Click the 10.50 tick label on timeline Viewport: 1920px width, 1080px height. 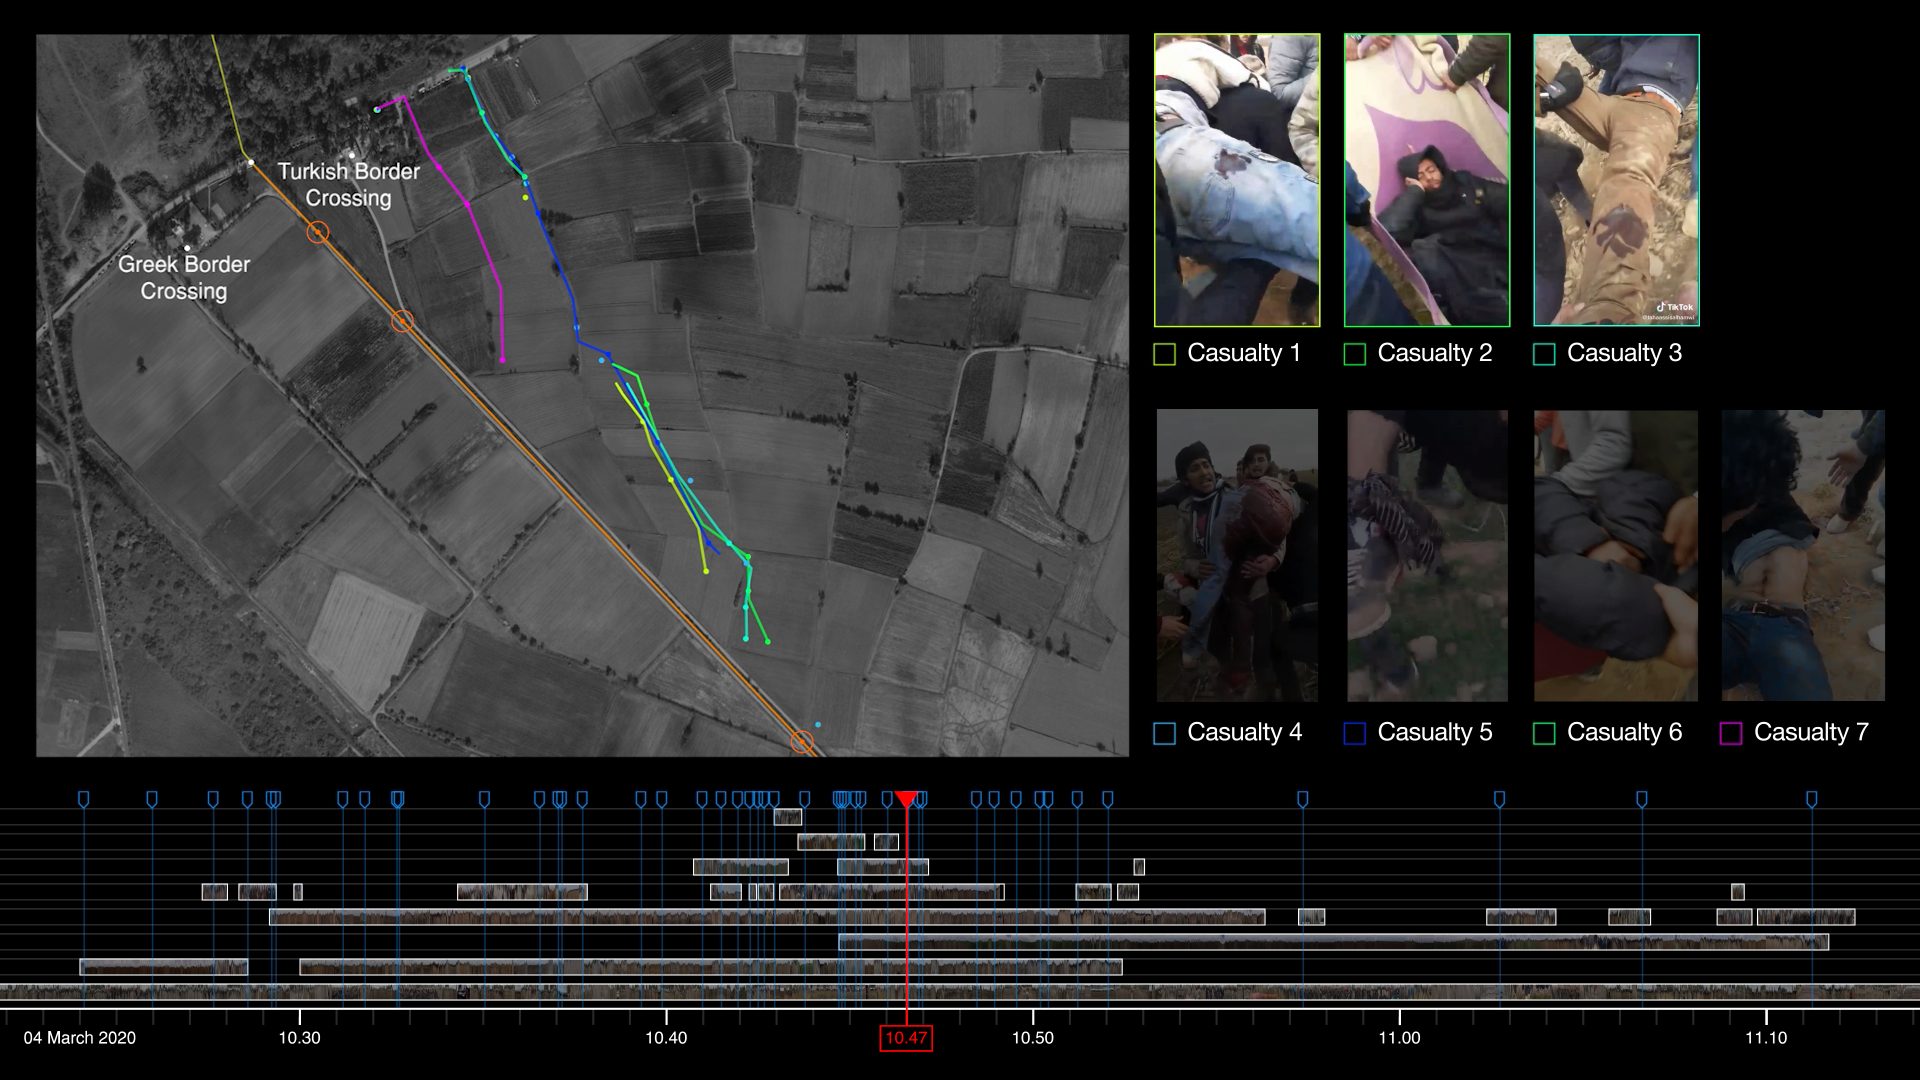[1033, 1038]
